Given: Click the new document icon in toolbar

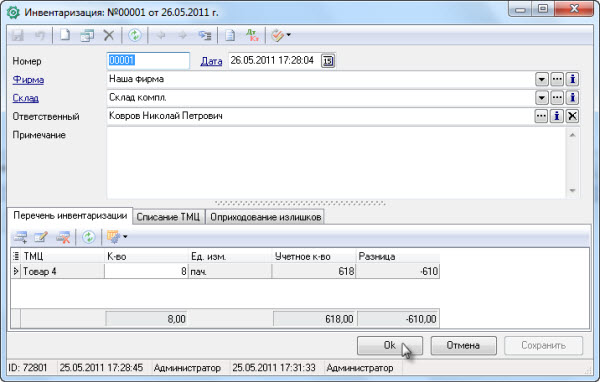Looking at the screenshot, I should point(65,35).
